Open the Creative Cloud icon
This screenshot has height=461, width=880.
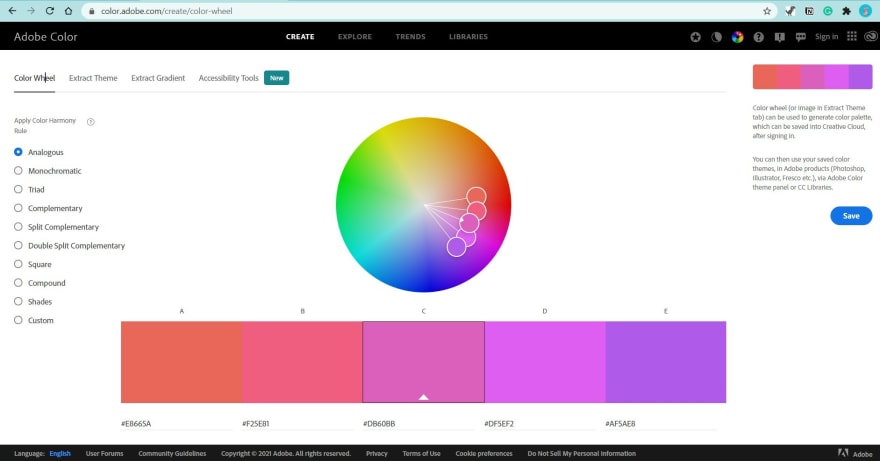point(871,36)
